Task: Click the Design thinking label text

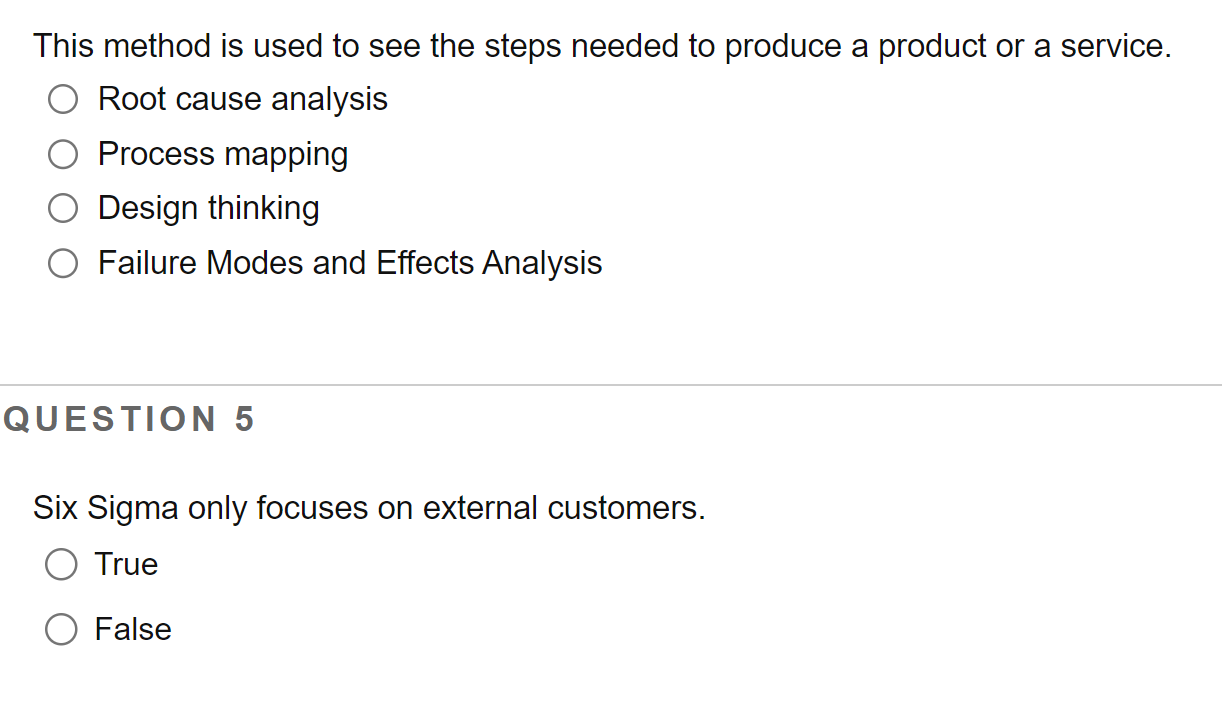Action: coord(208,208)
